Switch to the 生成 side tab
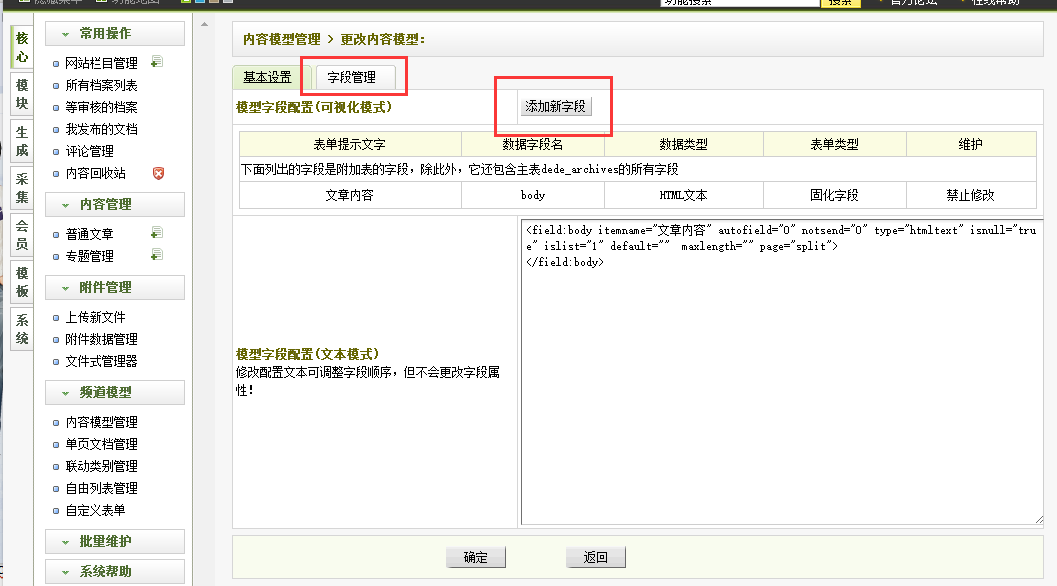This screenshot has height=586, width=1057. (22, 141)
